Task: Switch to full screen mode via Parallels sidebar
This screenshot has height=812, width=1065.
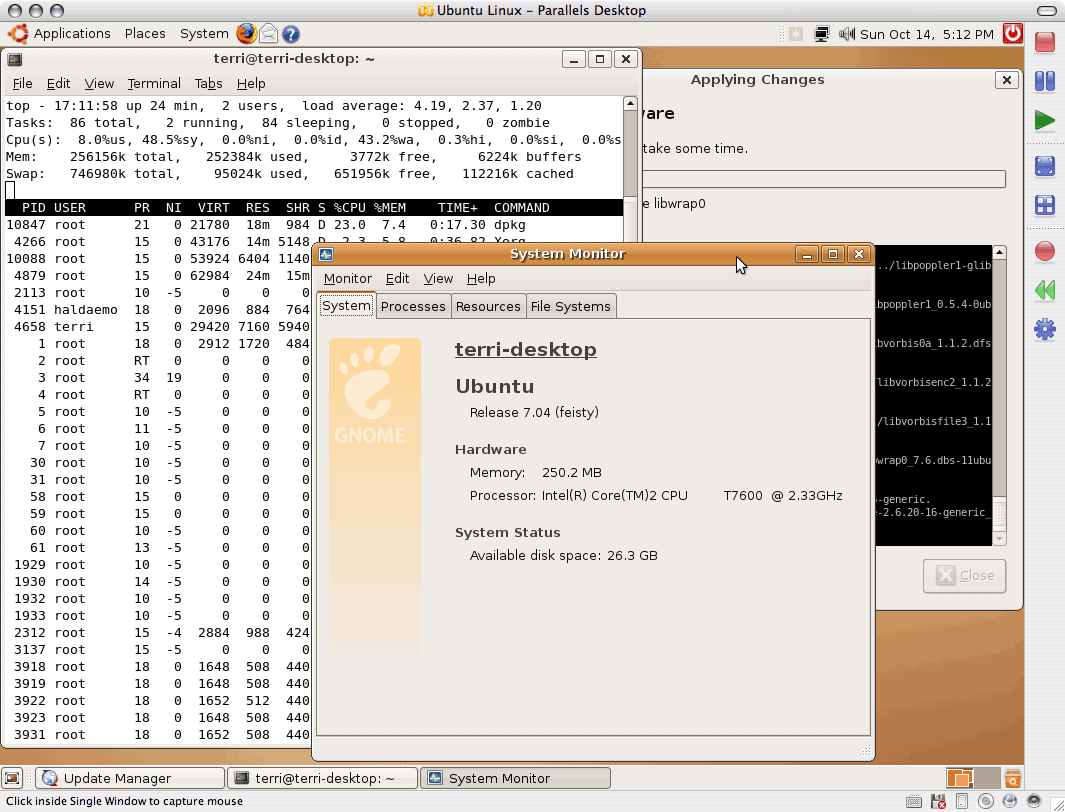Action: (1044, 166)
